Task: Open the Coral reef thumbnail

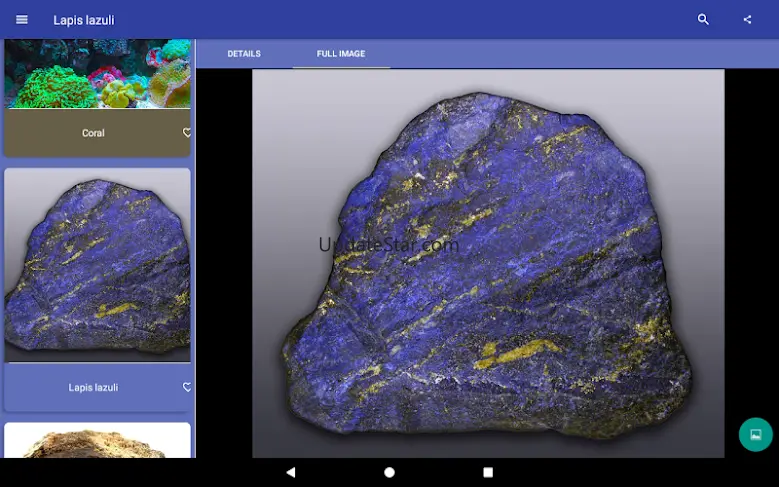Action: tap(97, 74)
